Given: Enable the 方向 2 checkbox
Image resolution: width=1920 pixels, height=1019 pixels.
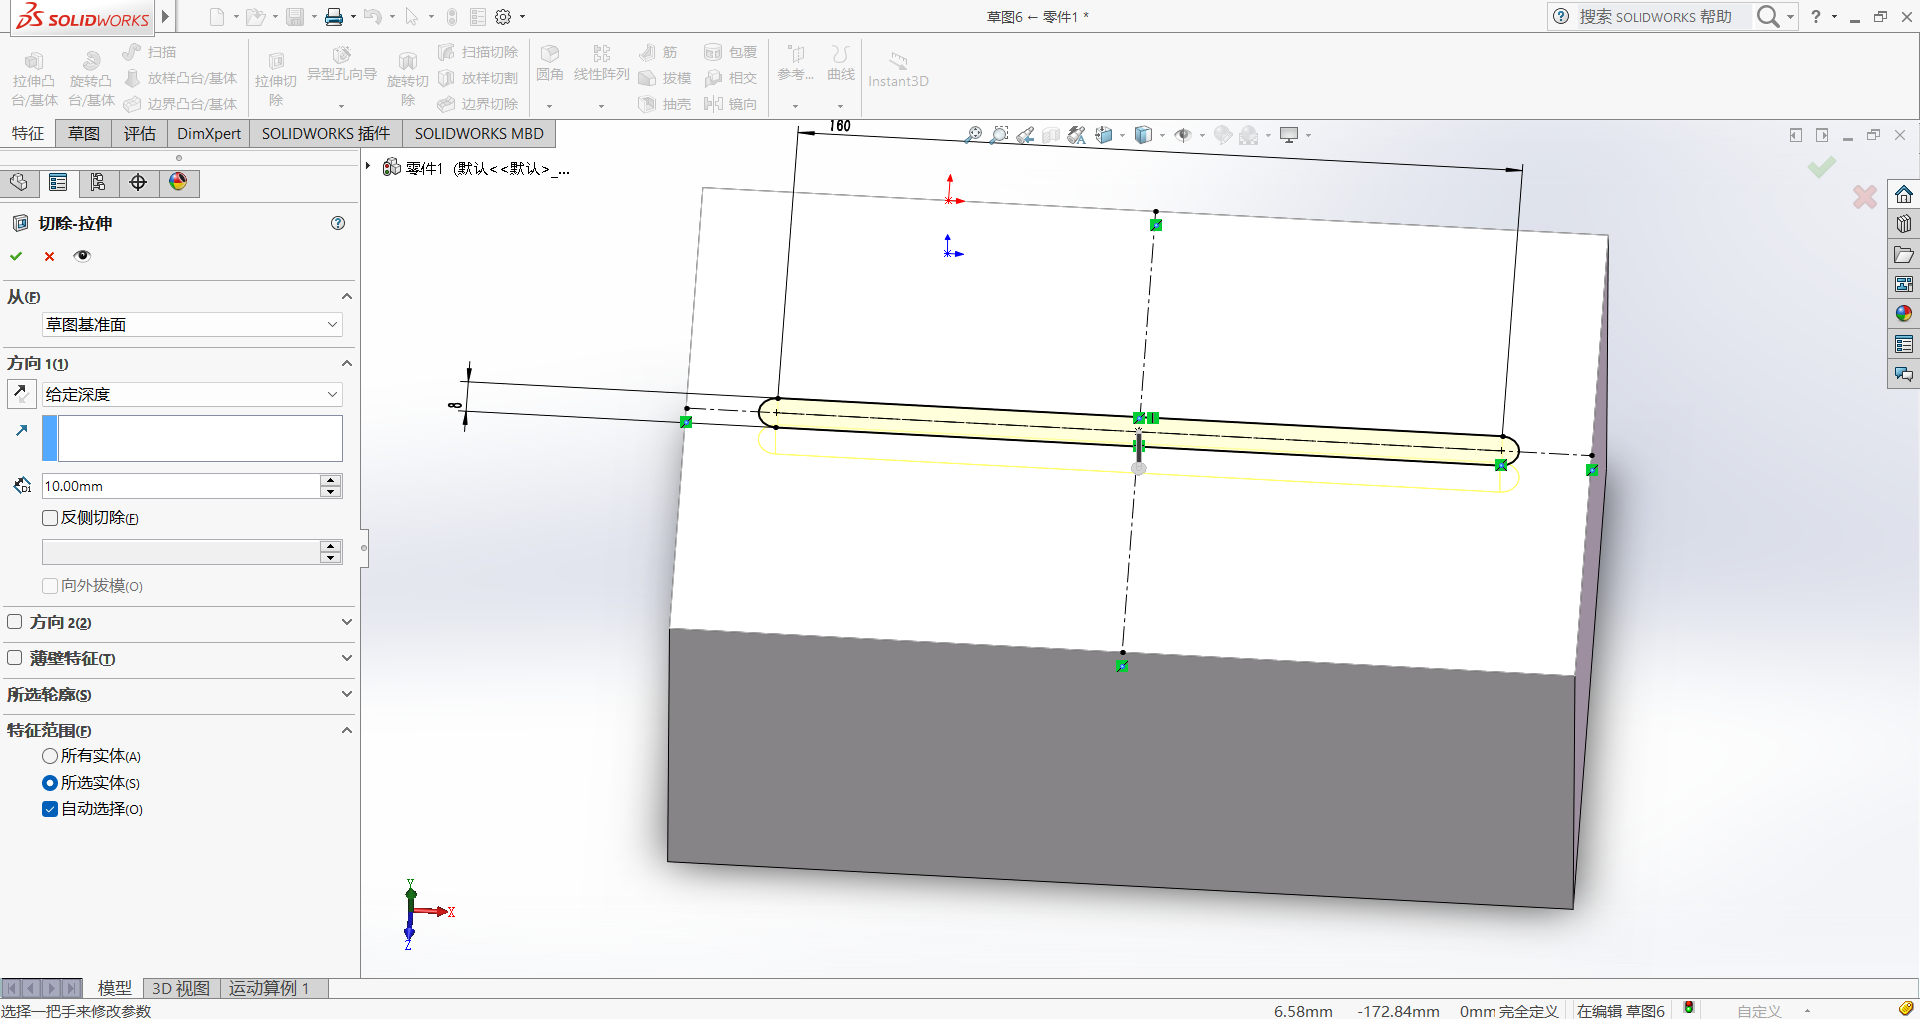Looking at the screenshot, I should 15,622.
